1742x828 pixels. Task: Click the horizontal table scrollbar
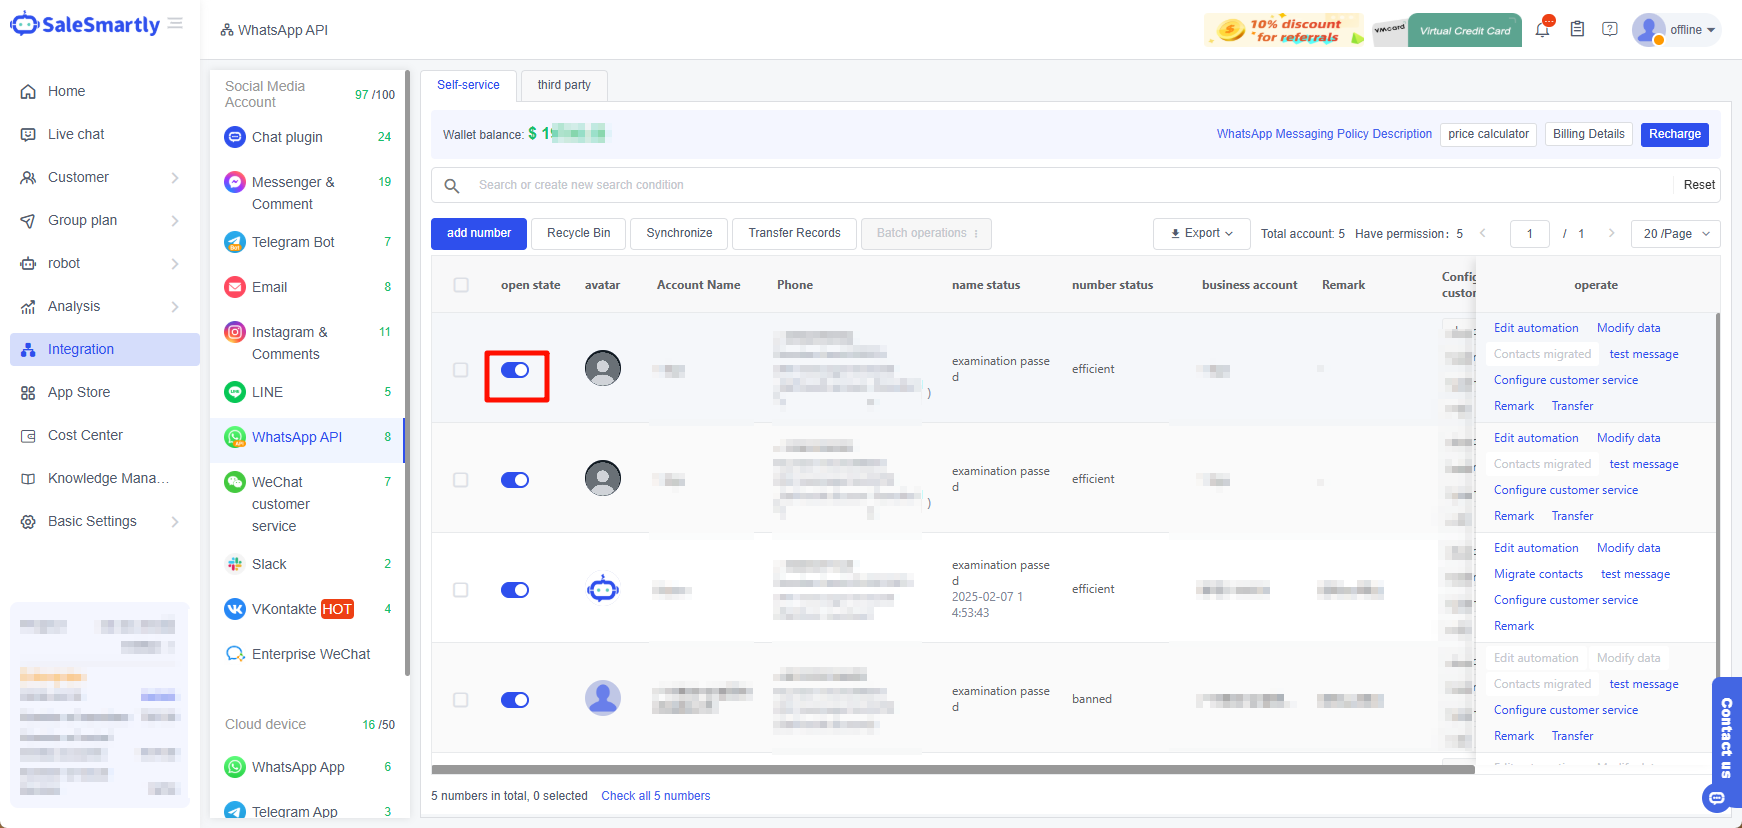(x=952, y=769)
